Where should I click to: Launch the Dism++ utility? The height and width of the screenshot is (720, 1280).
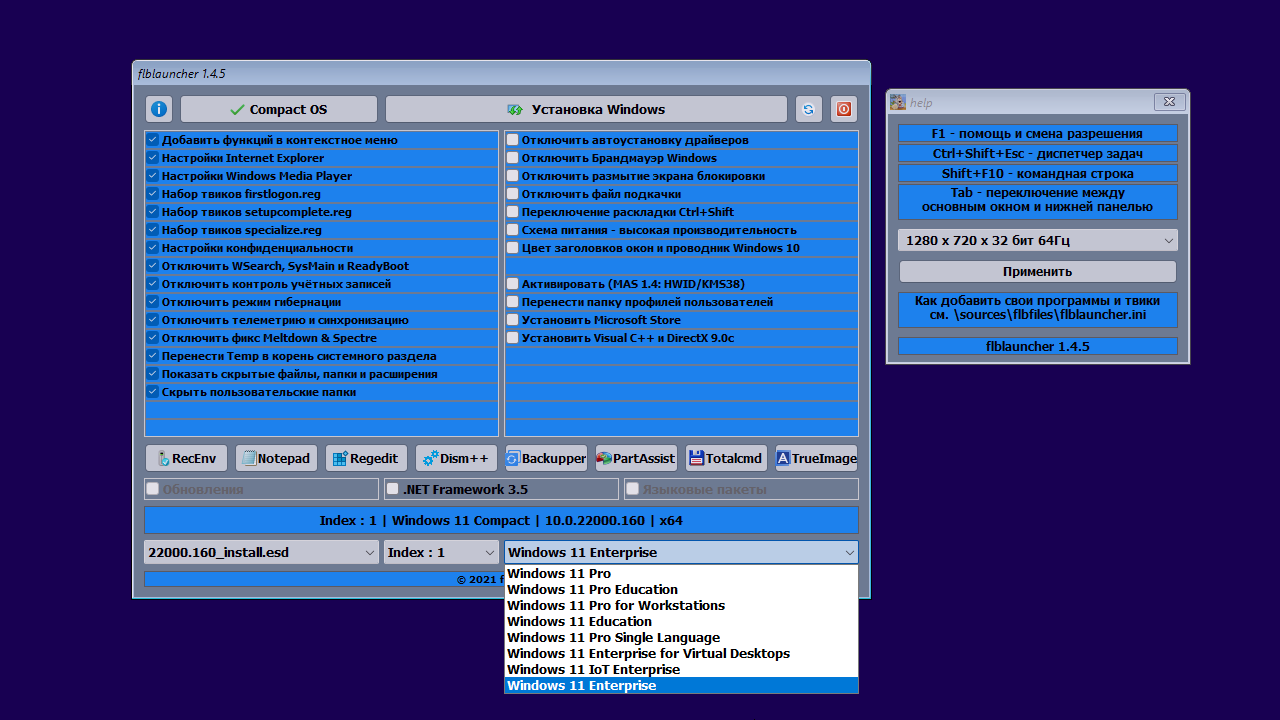(x=456, y=458)
